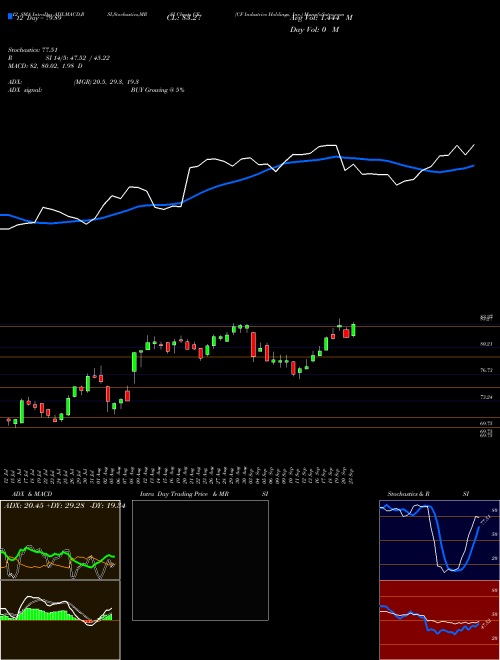The image size is (500, 660).
Task: Click the 'SI 14/3: 47.52 / 45.22' reading
Action: click(78, 58)
